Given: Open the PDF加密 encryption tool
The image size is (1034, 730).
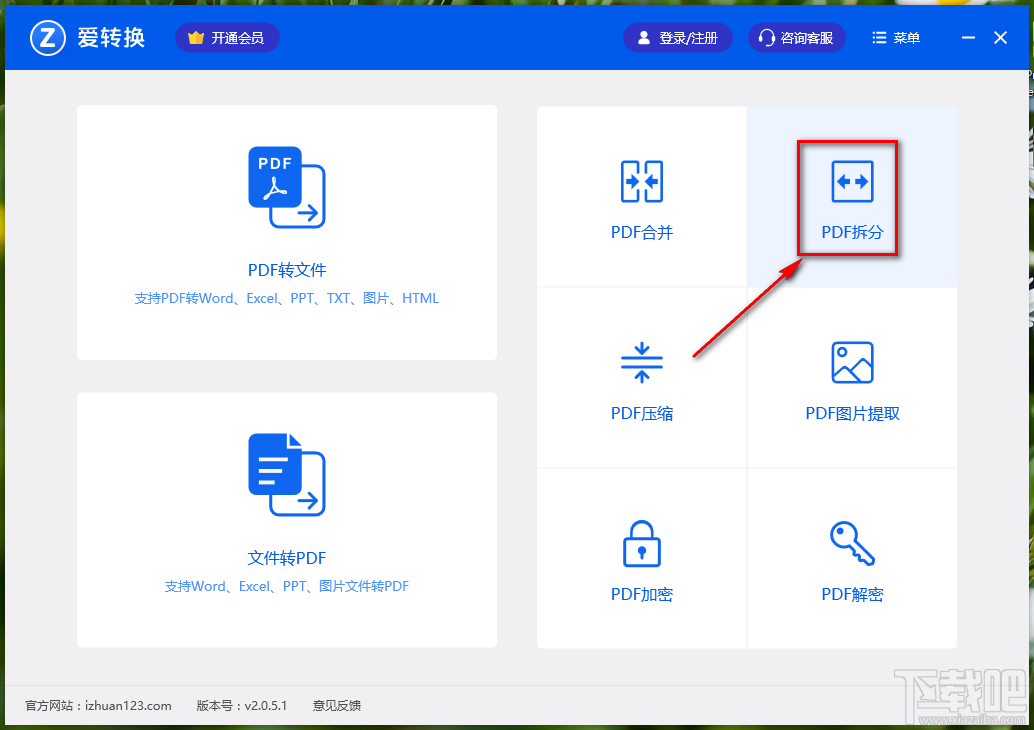Looking at the screenshot, I should [x=641, y=558].
